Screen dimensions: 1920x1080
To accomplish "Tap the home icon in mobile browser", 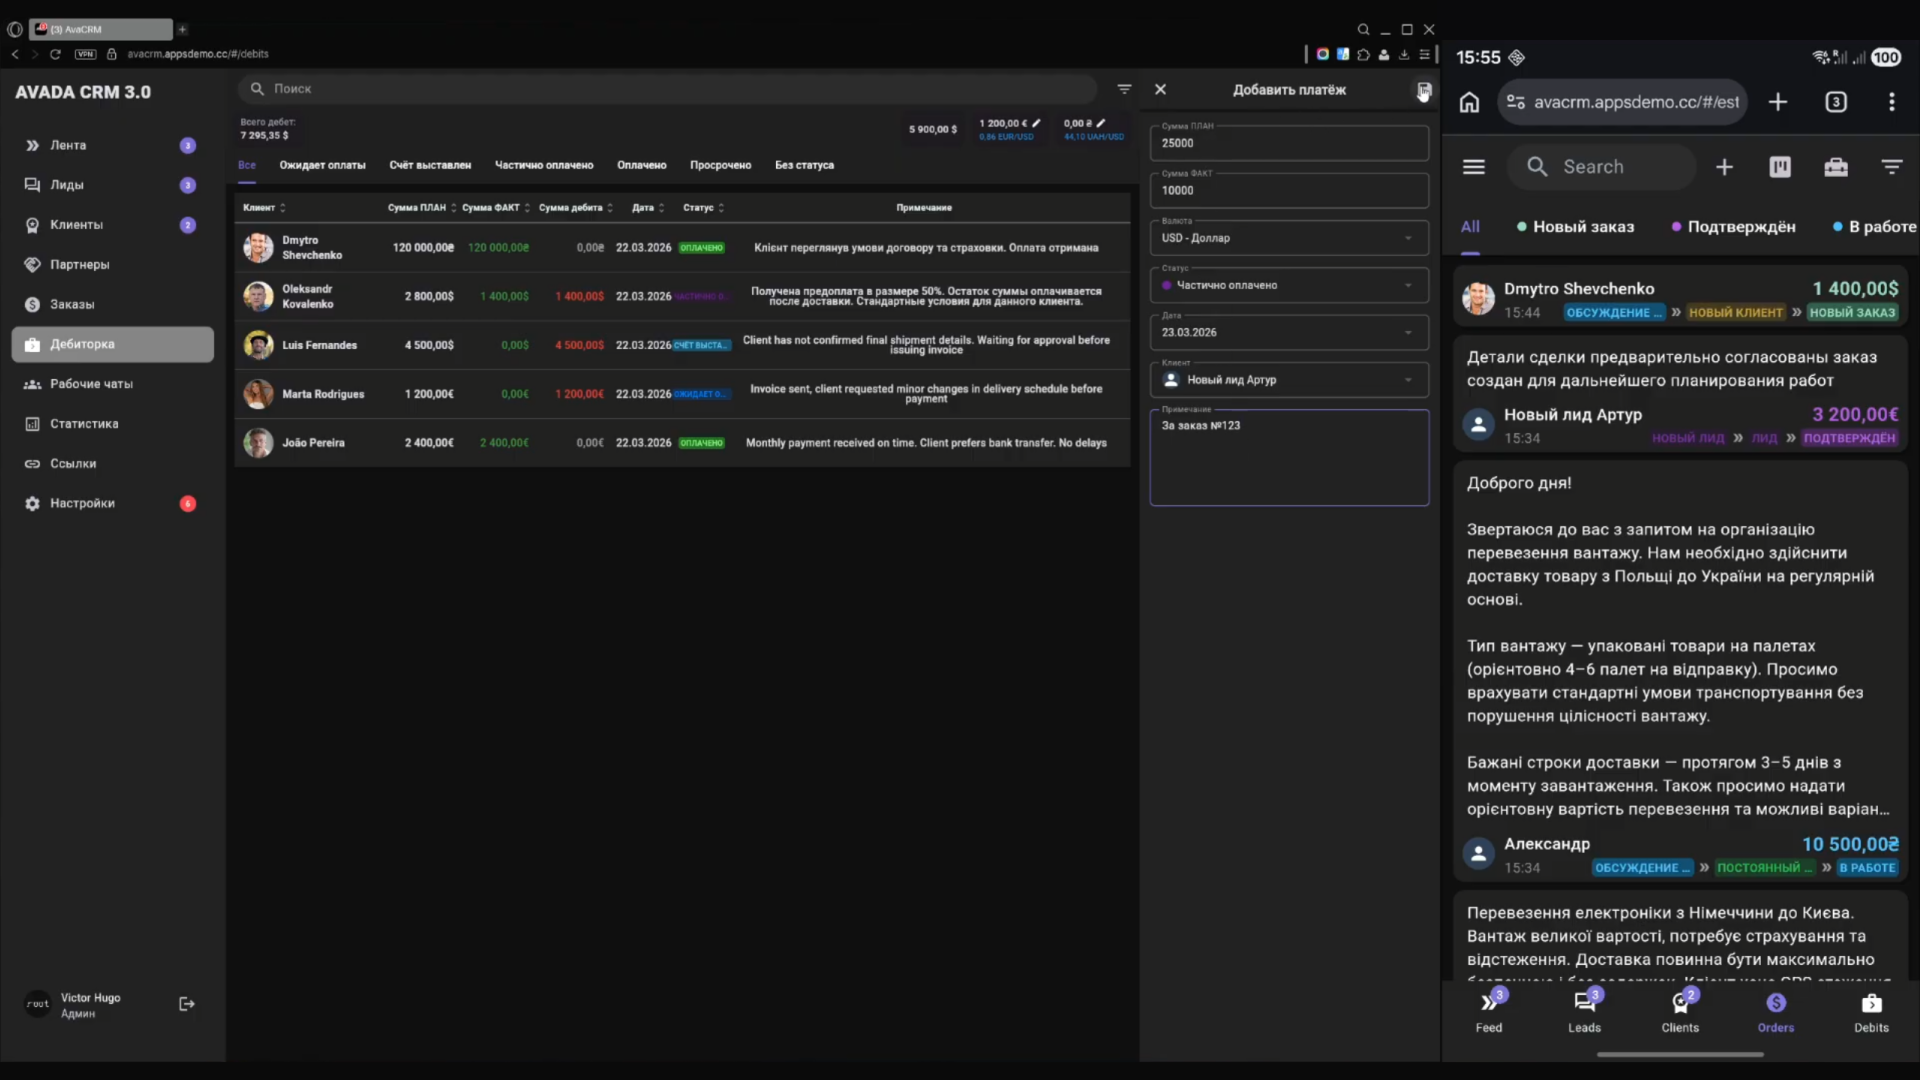I will (1469, 102).
